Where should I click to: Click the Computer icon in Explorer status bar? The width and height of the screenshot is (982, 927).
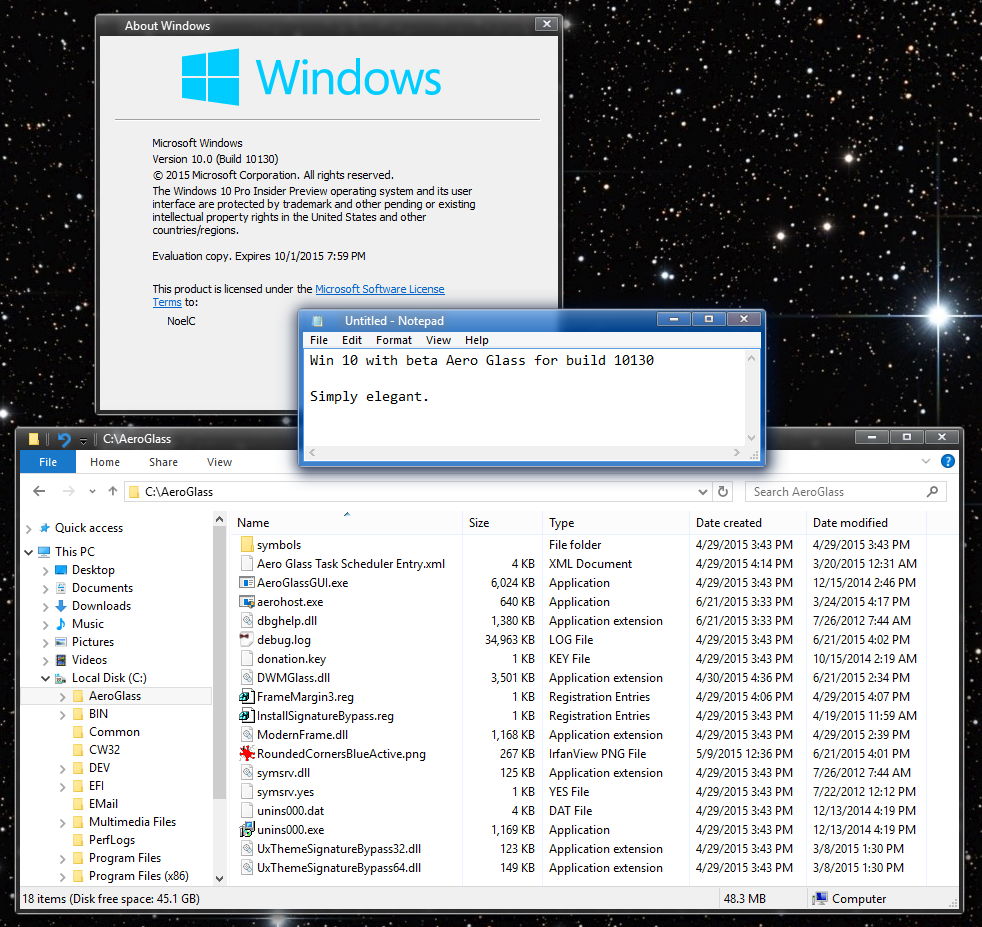(820, 899)
